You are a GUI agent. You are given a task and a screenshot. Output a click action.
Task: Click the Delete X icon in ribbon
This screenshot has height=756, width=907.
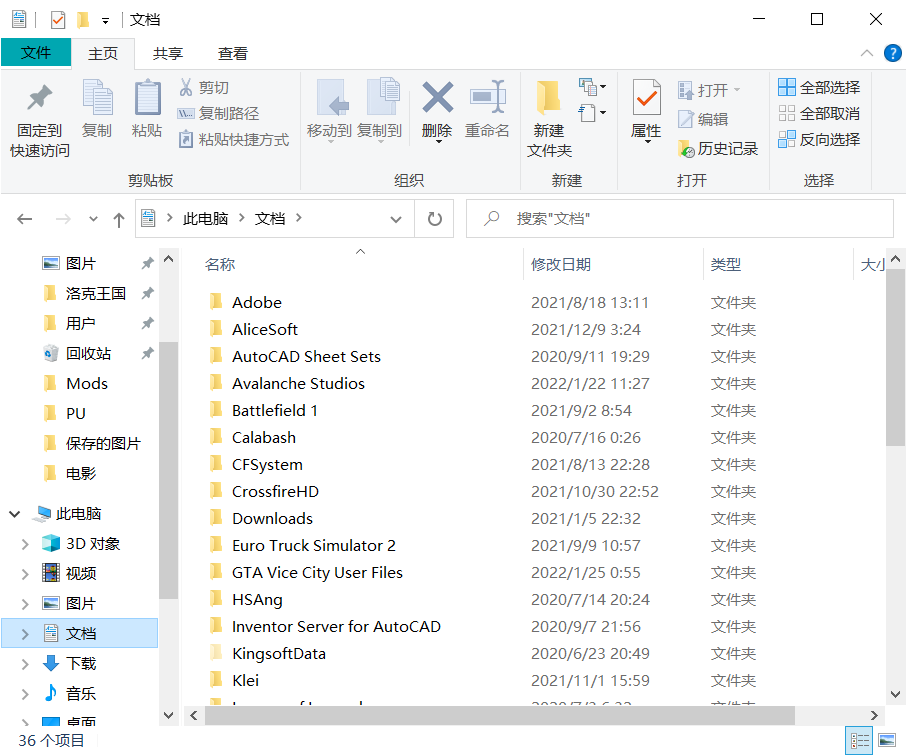click(437, 100)
